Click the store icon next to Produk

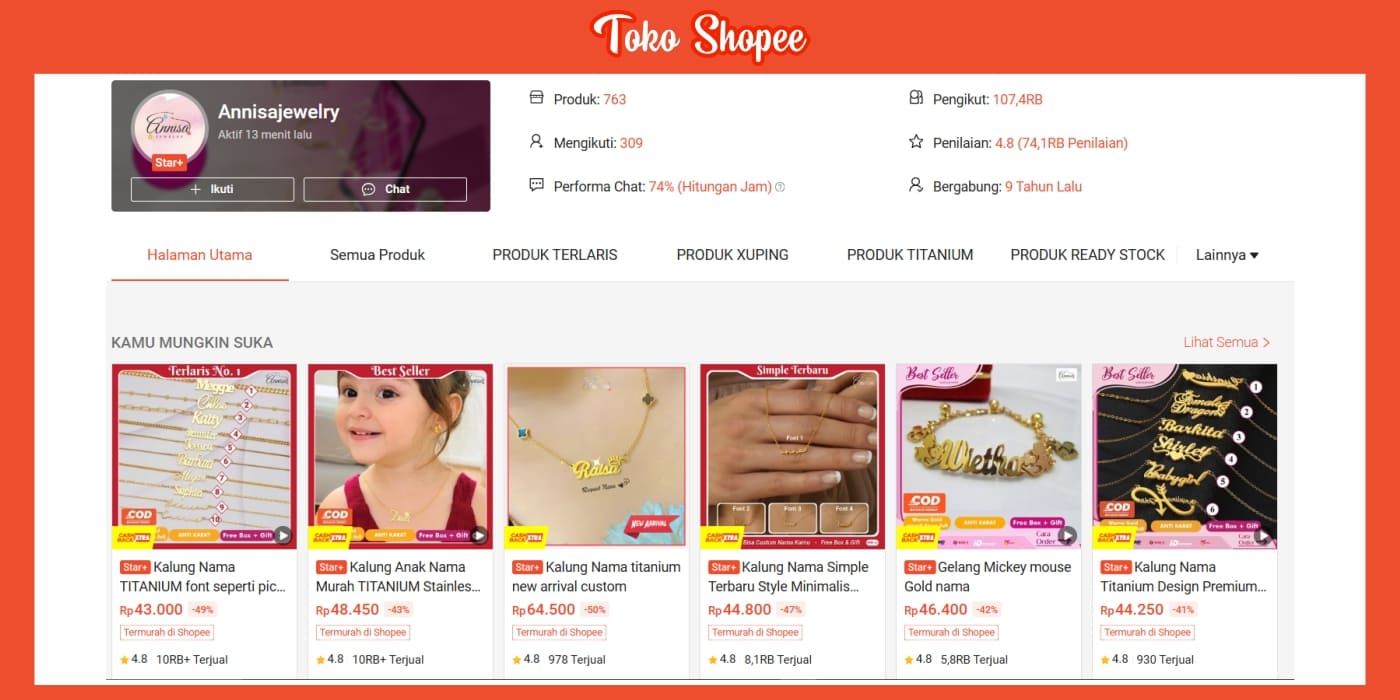[x=537, y=98]
